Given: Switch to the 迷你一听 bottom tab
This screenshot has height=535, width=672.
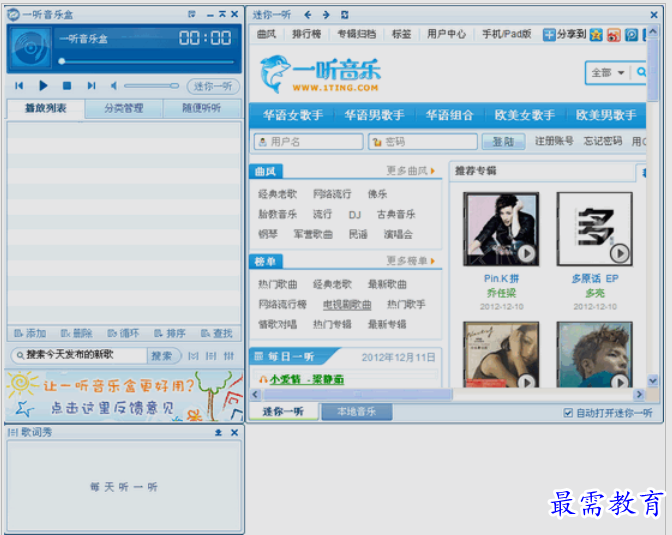Looking at the screenshot, I should click(x=283, y=412).
